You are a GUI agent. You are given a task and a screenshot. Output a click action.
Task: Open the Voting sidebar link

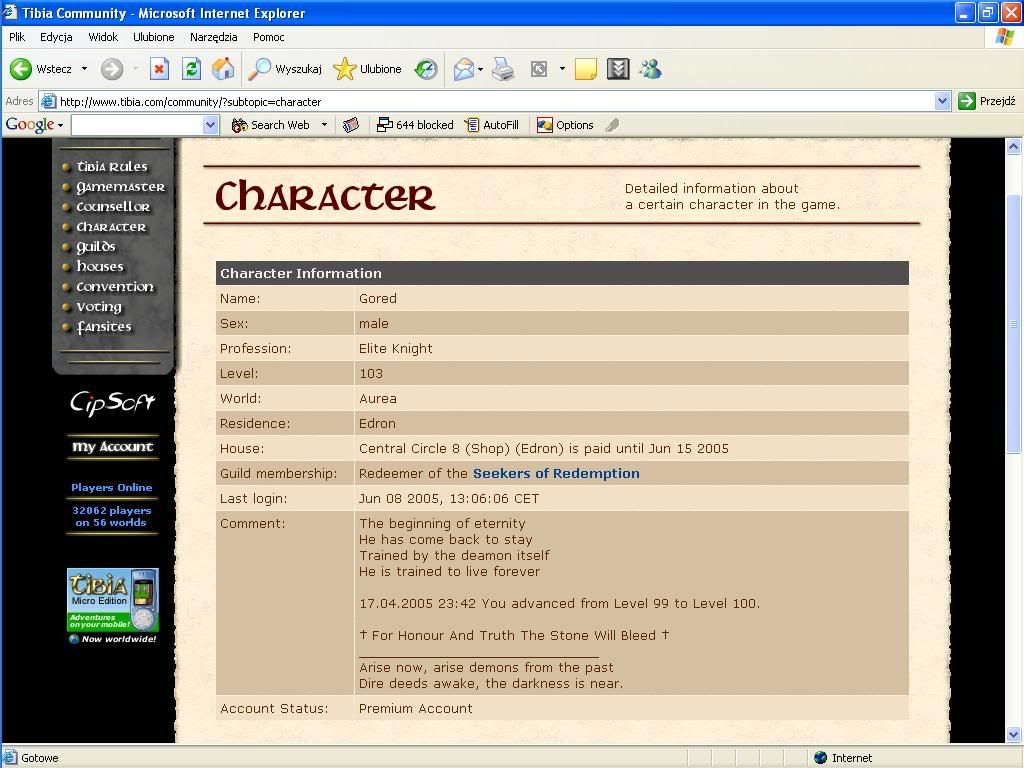click(x=99, y=307)
